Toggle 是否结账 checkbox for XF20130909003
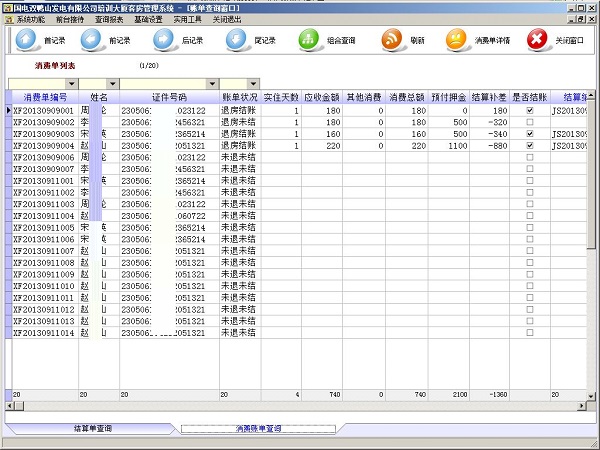600x450 pixels. [530, 134]
